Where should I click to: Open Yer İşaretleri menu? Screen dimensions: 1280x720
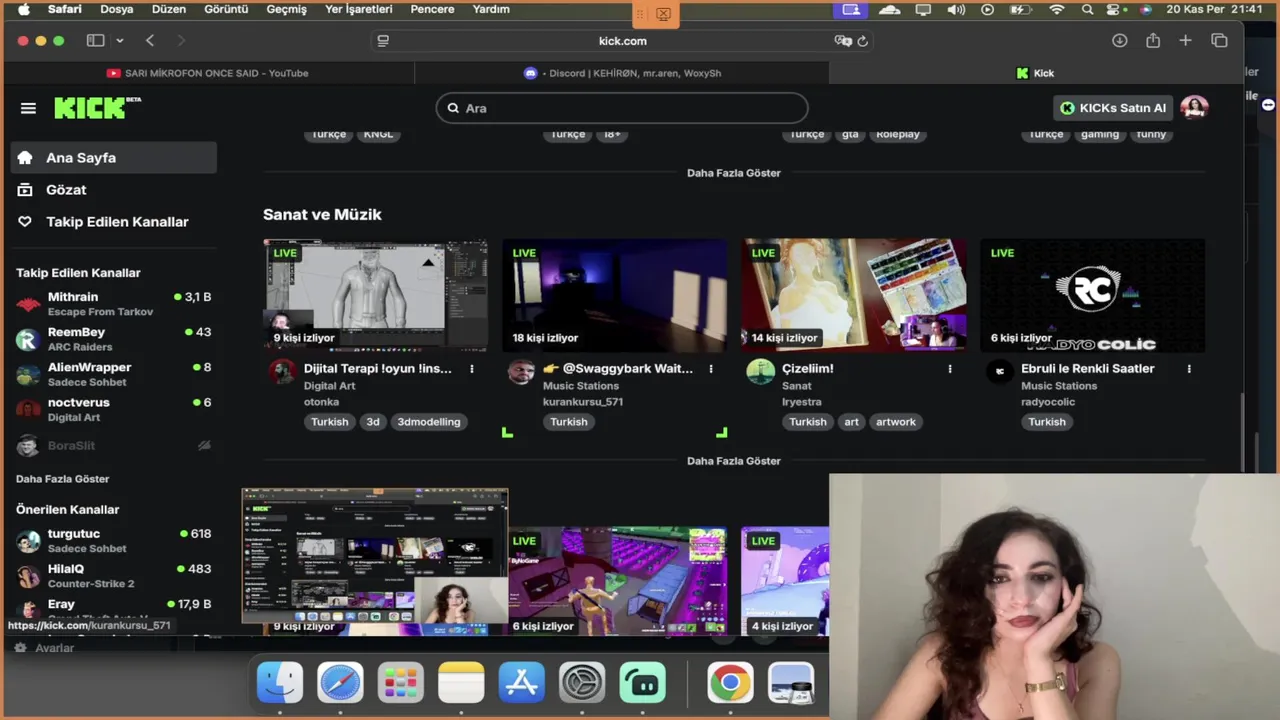click(x=361, y=9)
